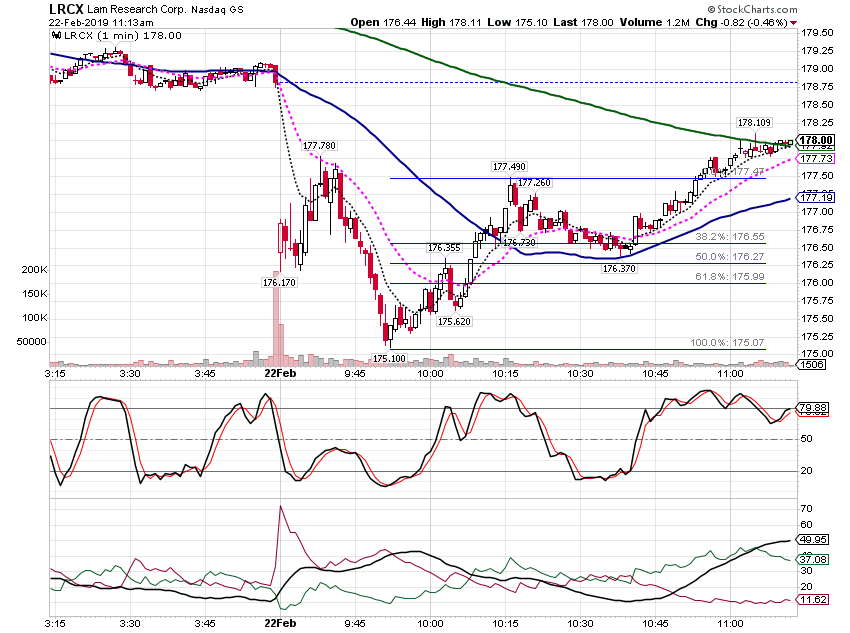The image size is (850, 633).
Task: Click the 177.490 high annotation
Action: coord(509,166)
